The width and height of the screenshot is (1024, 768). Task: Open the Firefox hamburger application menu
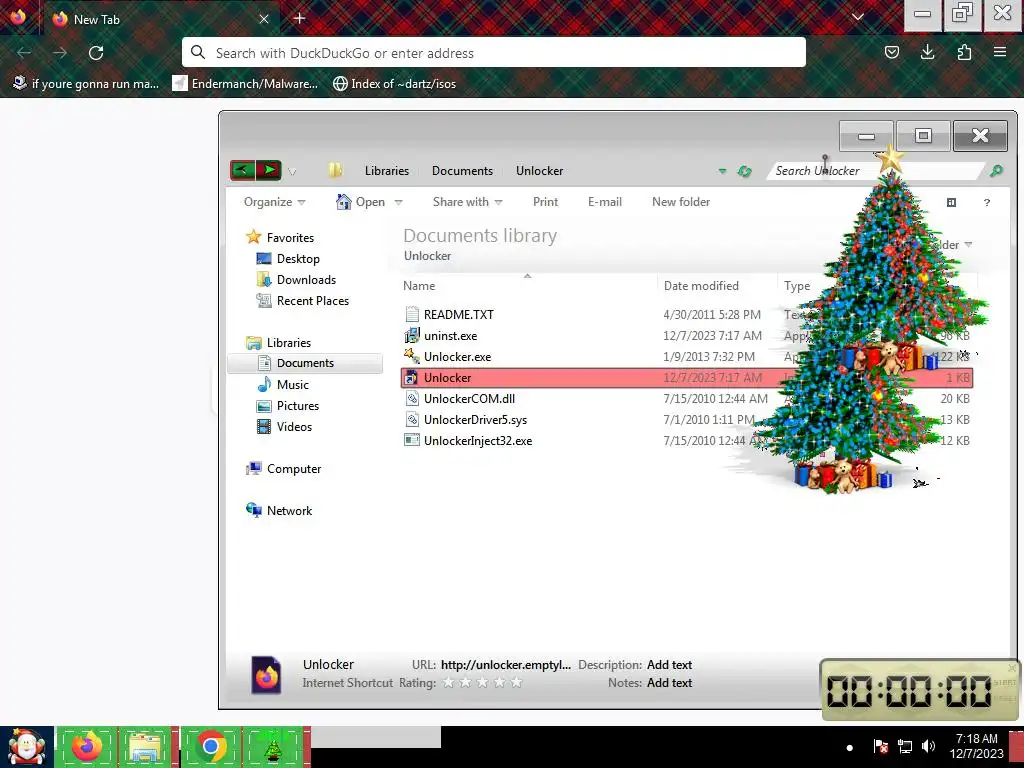(x=999, y=52)
